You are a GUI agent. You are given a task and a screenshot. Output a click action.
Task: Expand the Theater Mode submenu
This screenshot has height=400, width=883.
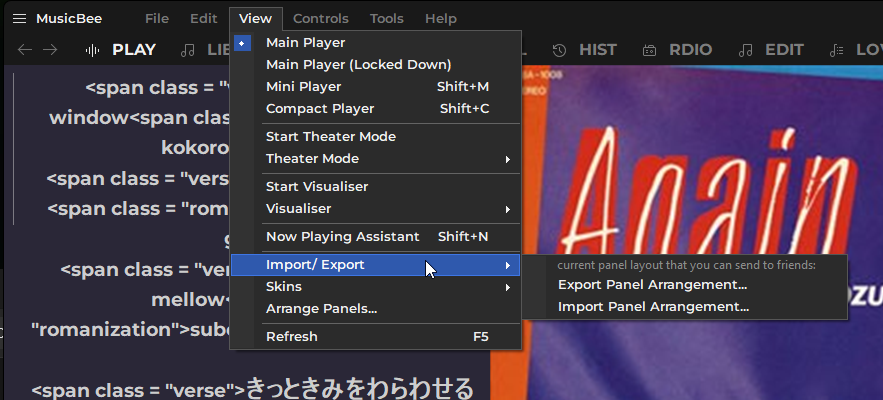[376, 159]
